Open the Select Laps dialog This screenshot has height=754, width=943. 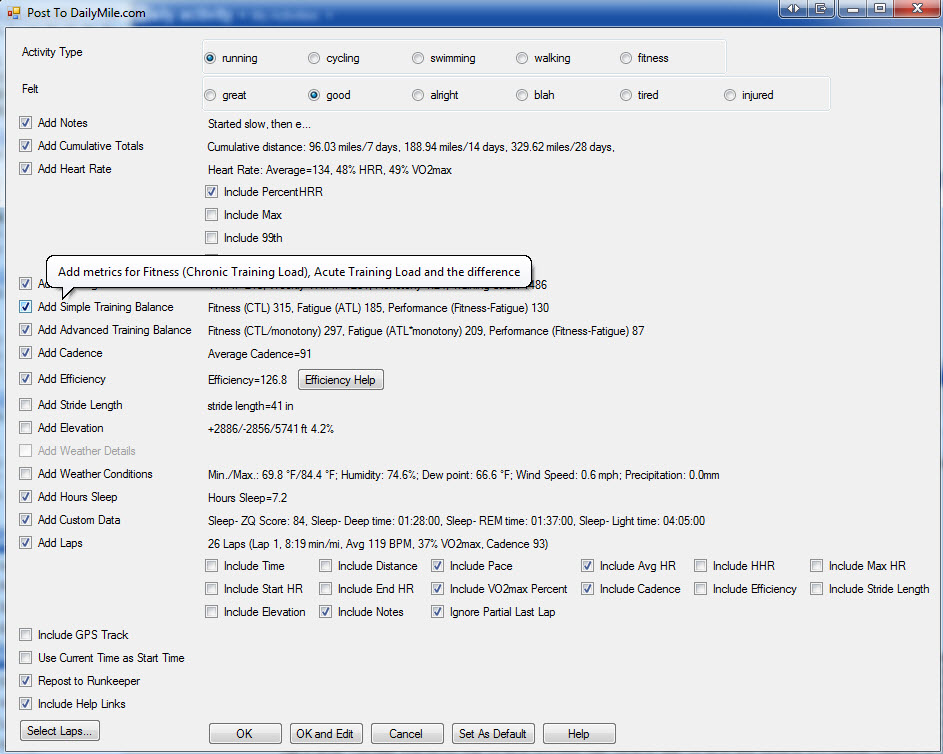tap(60, 731)
